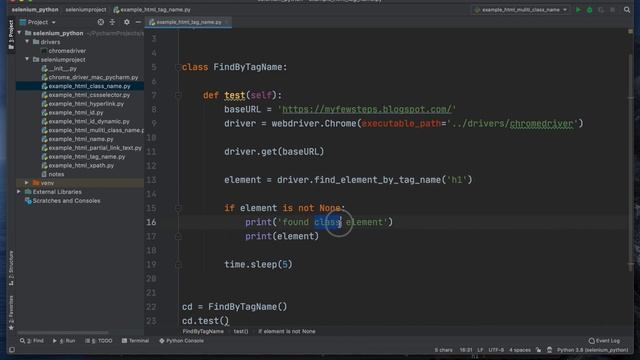This screenshot has width=640, height=360.
Task: Fold the test method at line 7
Action: point(178,96)
